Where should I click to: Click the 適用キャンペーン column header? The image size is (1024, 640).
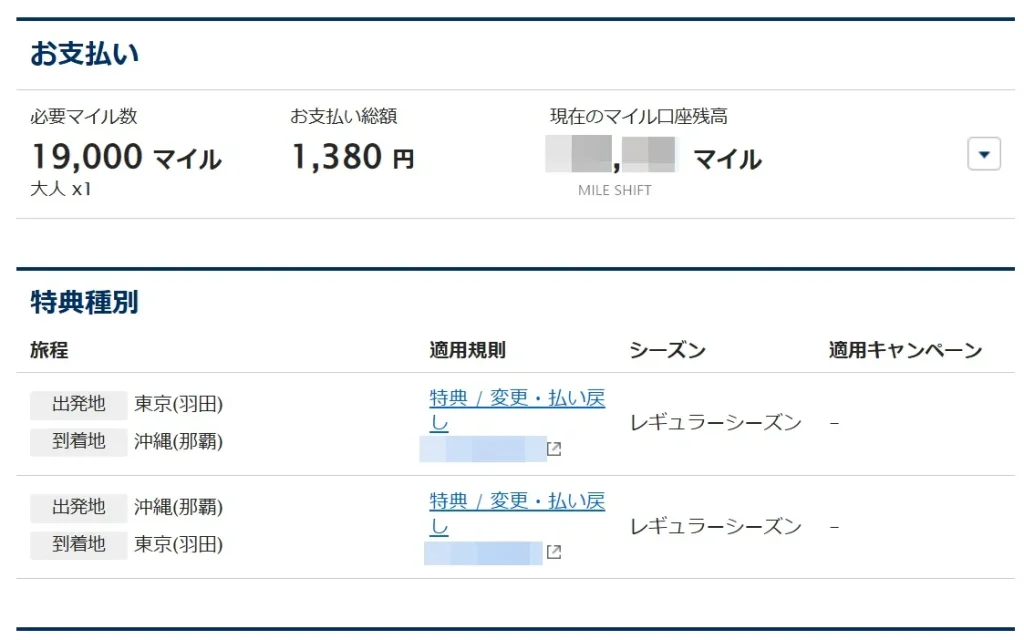click(905, 350)
